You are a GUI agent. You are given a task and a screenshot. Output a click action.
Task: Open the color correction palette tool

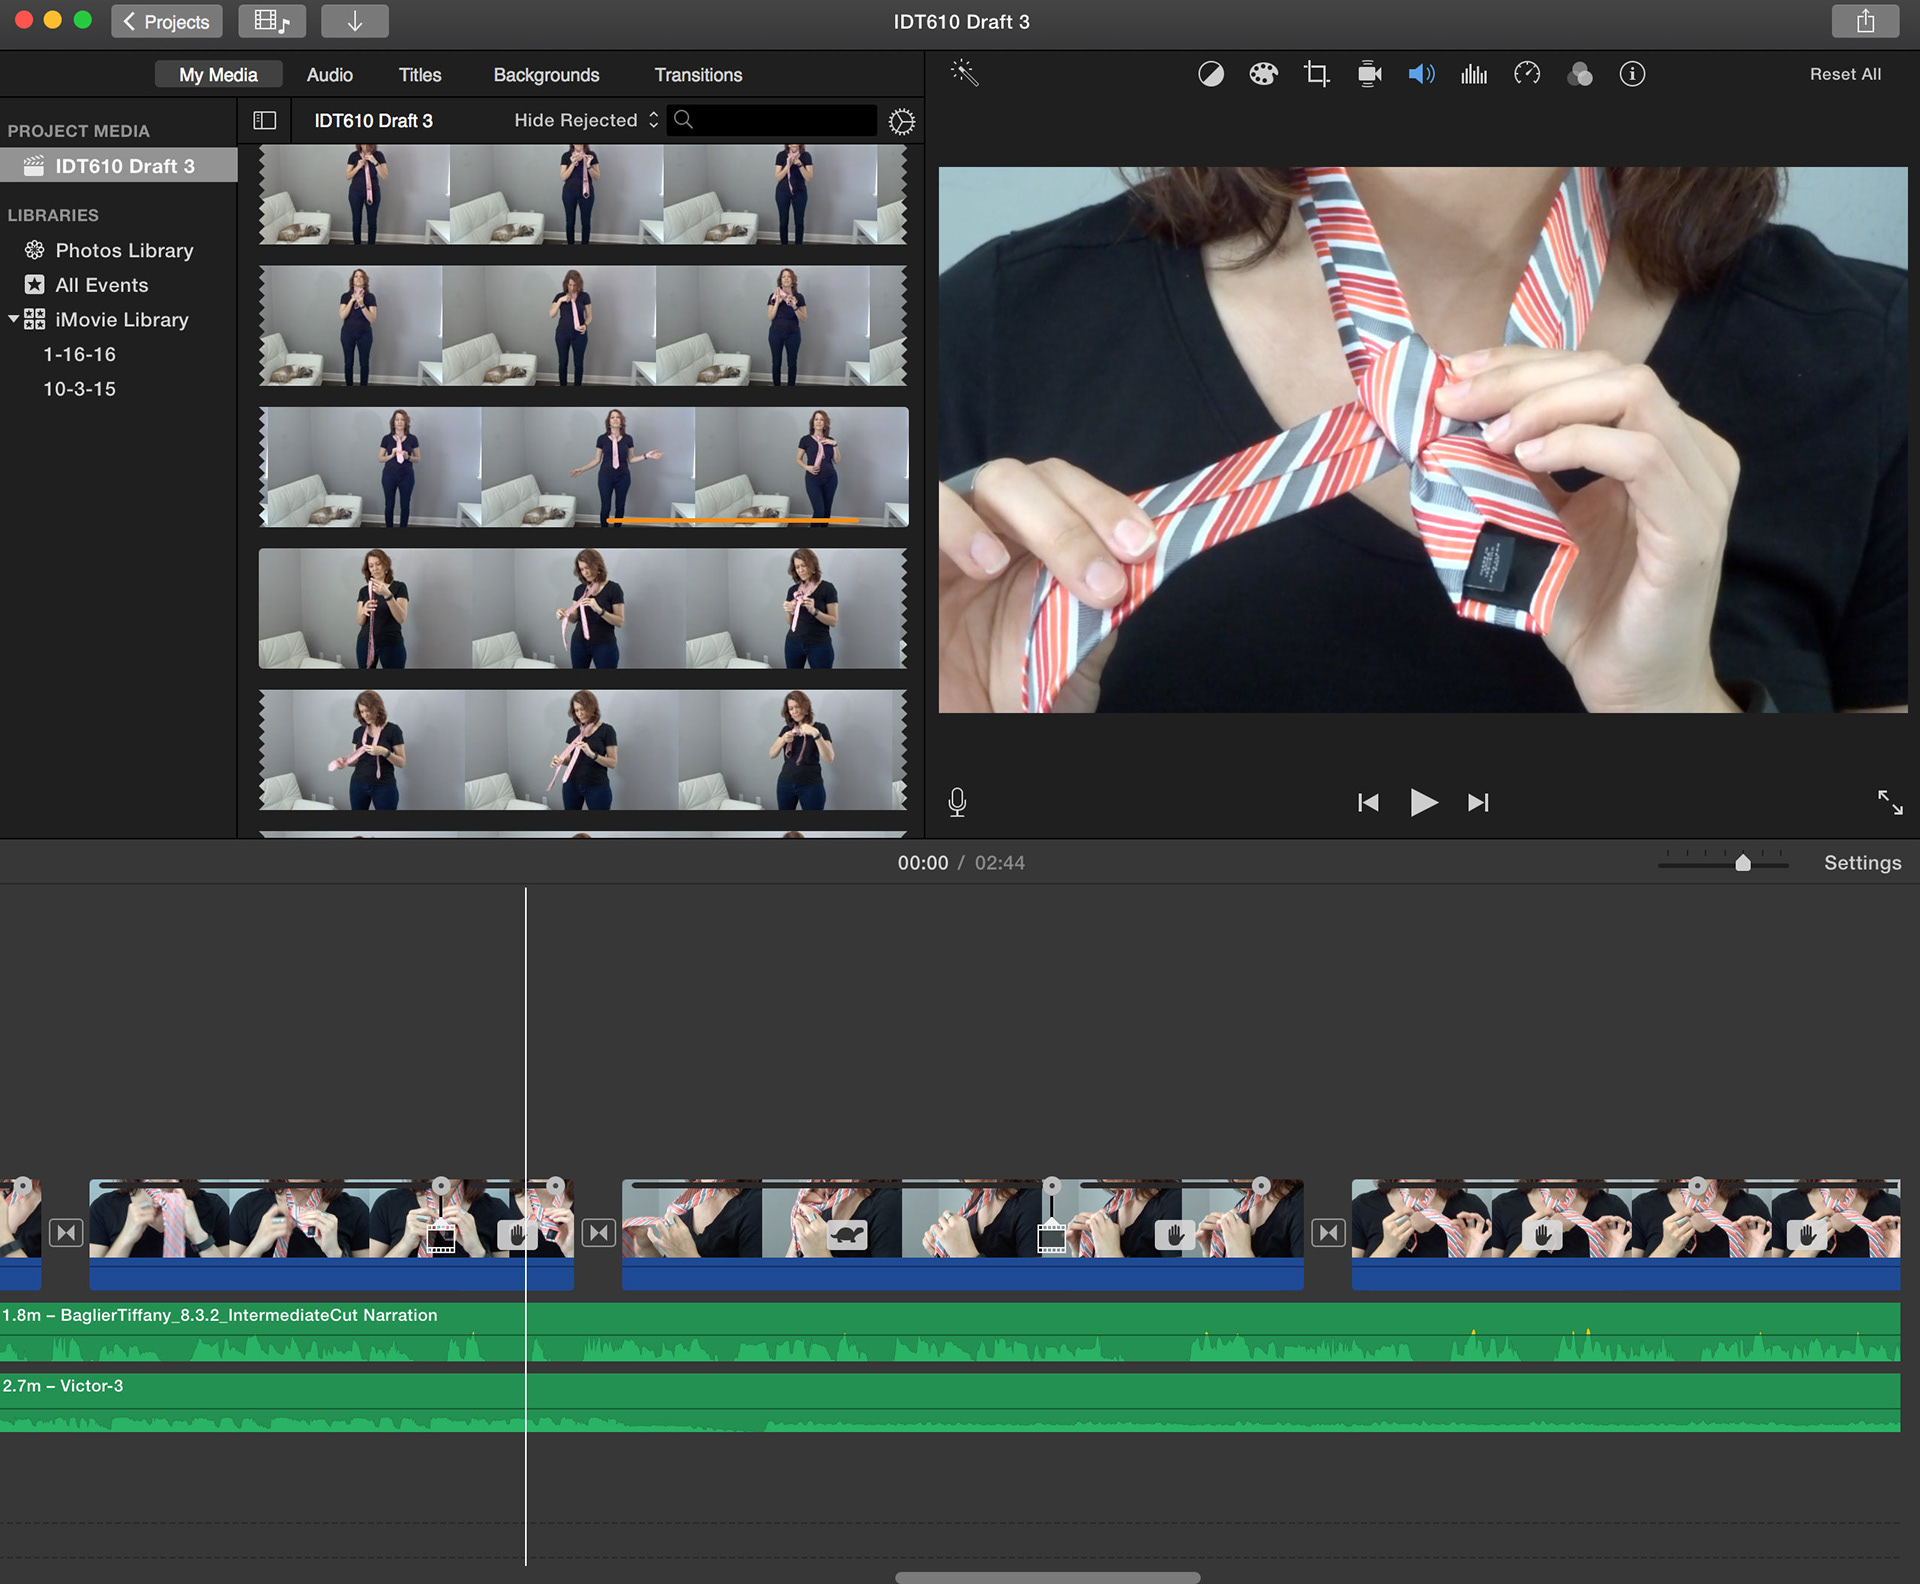click(1263, 74)
